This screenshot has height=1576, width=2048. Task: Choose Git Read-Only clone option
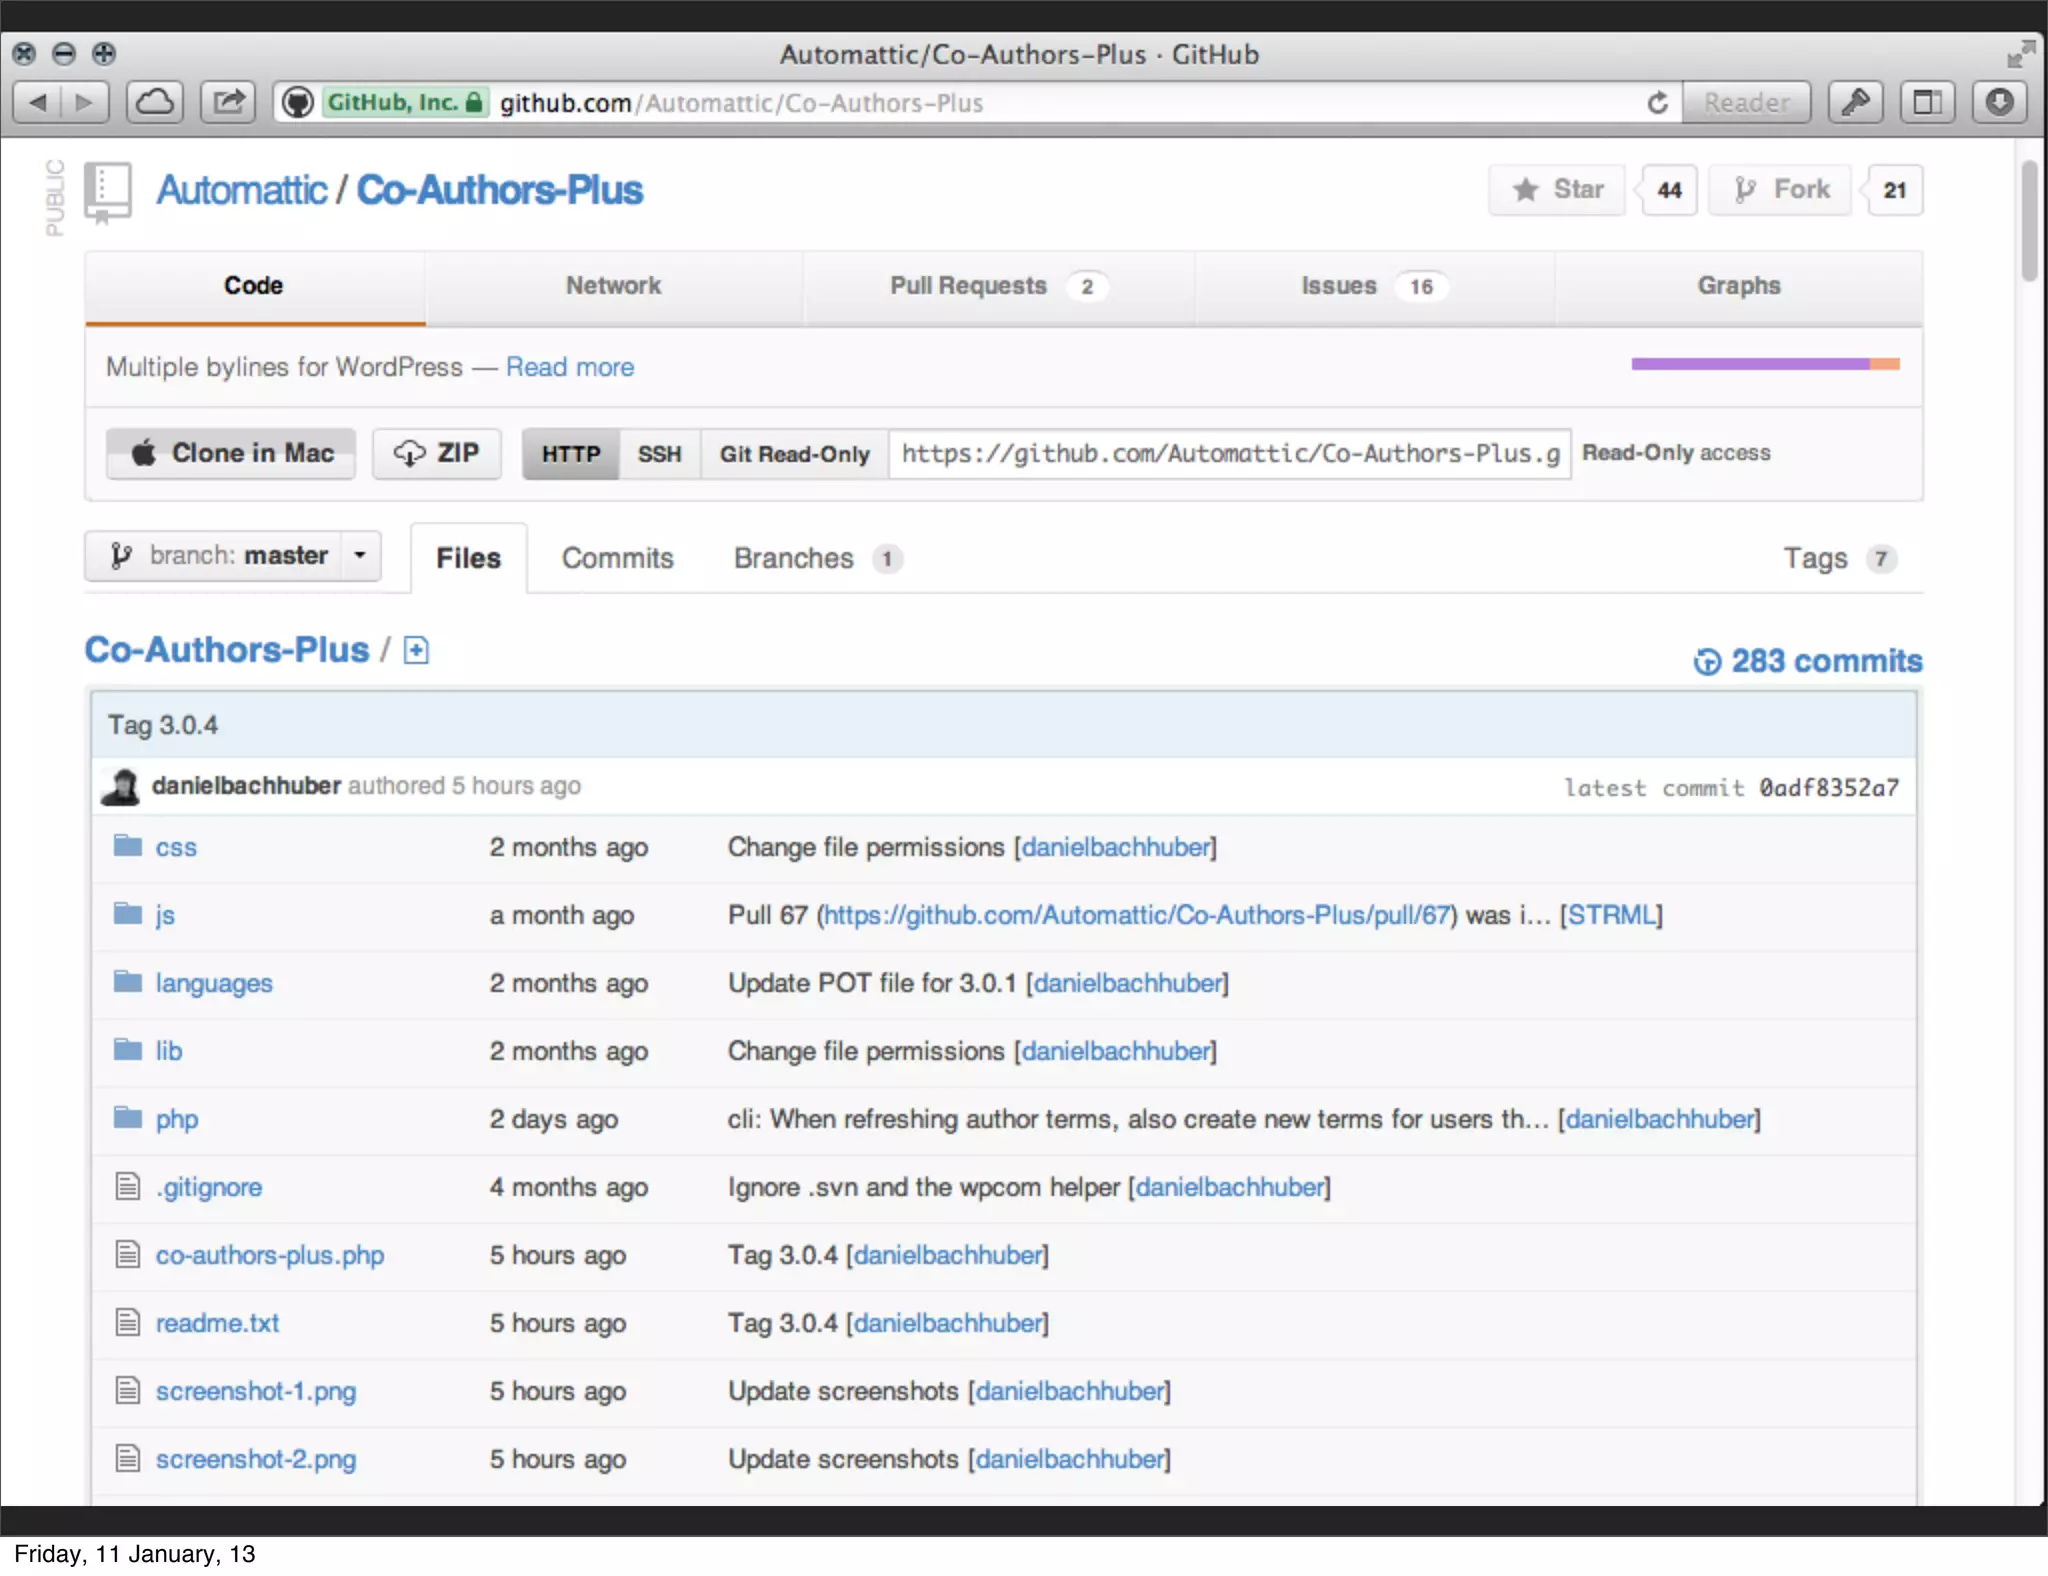point(794,454)
